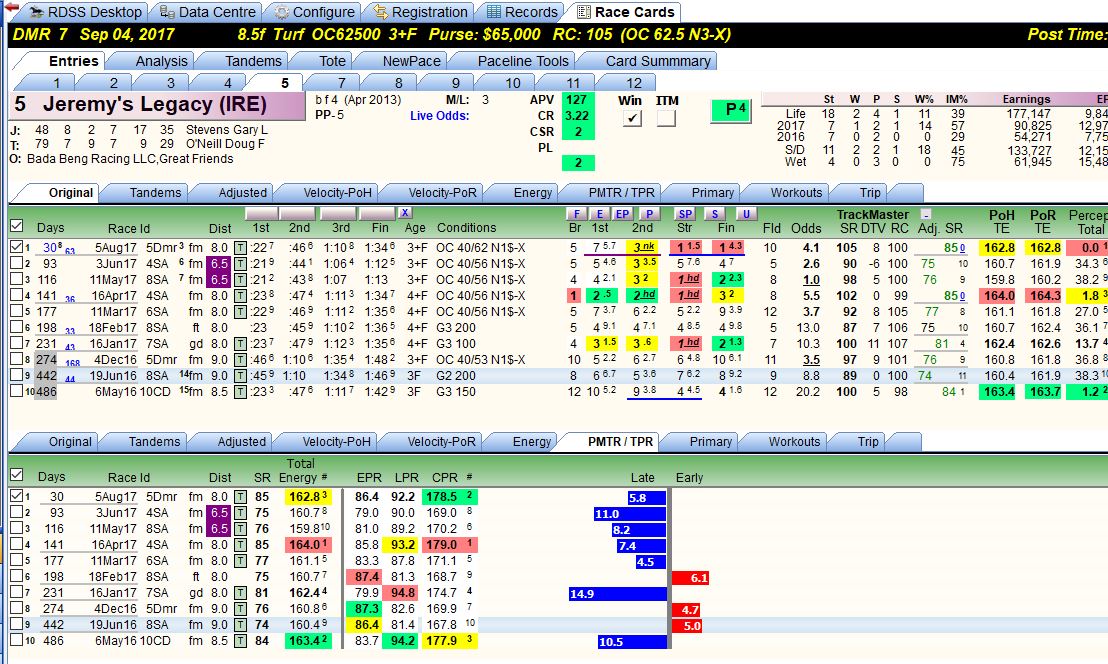Click the EP filter button

(x=623, y=214)
